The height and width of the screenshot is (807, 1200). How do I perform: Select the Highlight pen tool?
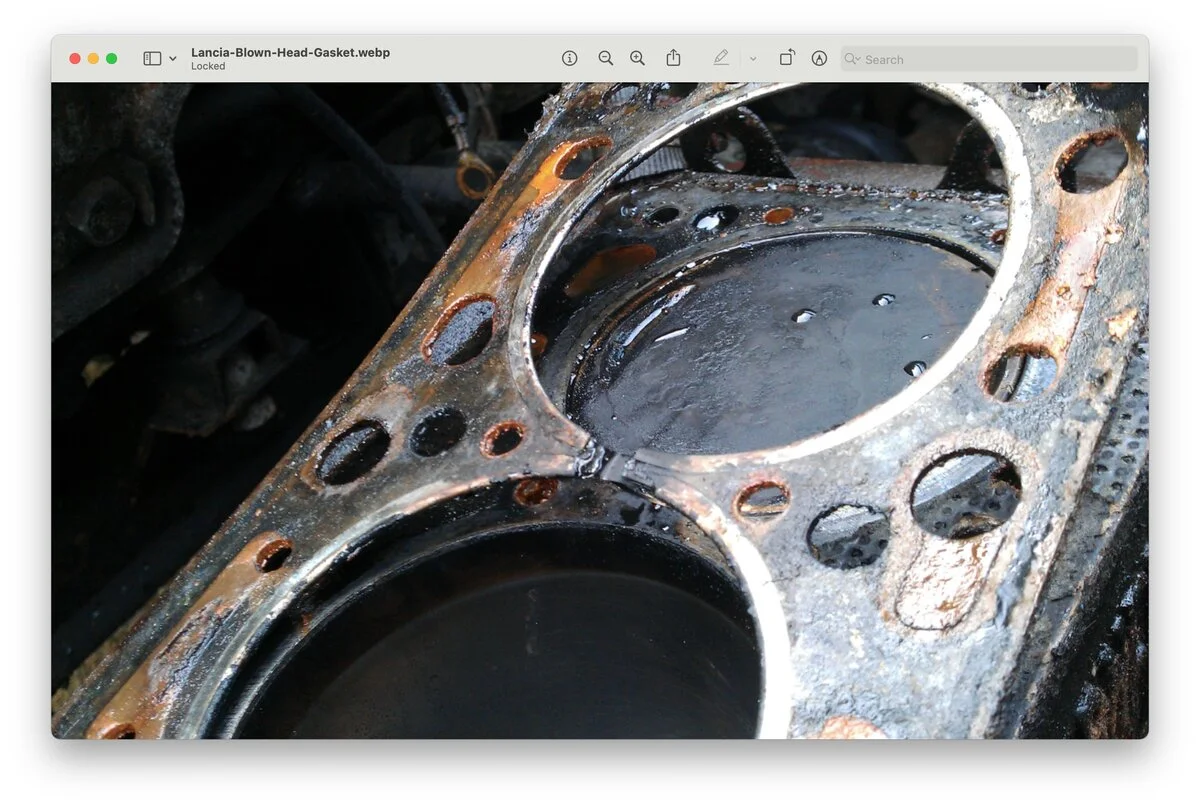721,59
